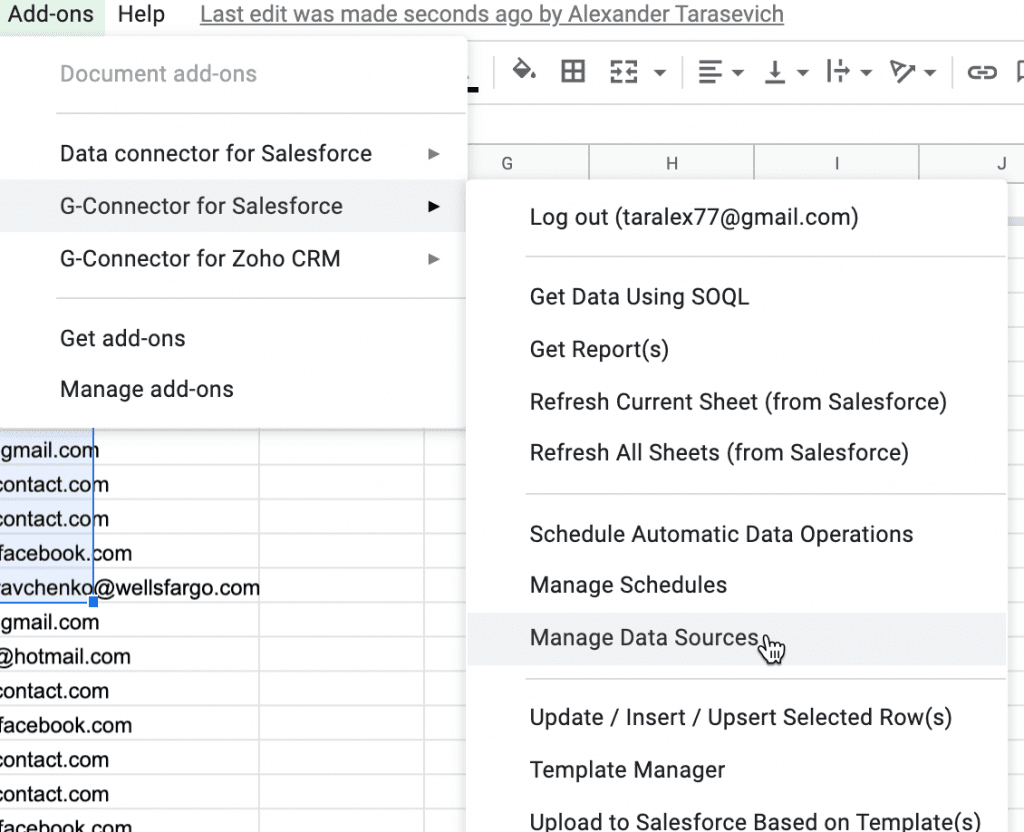Image resolution: width=1024 pixels, height=832 pixels.
Task: Select Get Report(s) option
Action: (x=737, y=349)
